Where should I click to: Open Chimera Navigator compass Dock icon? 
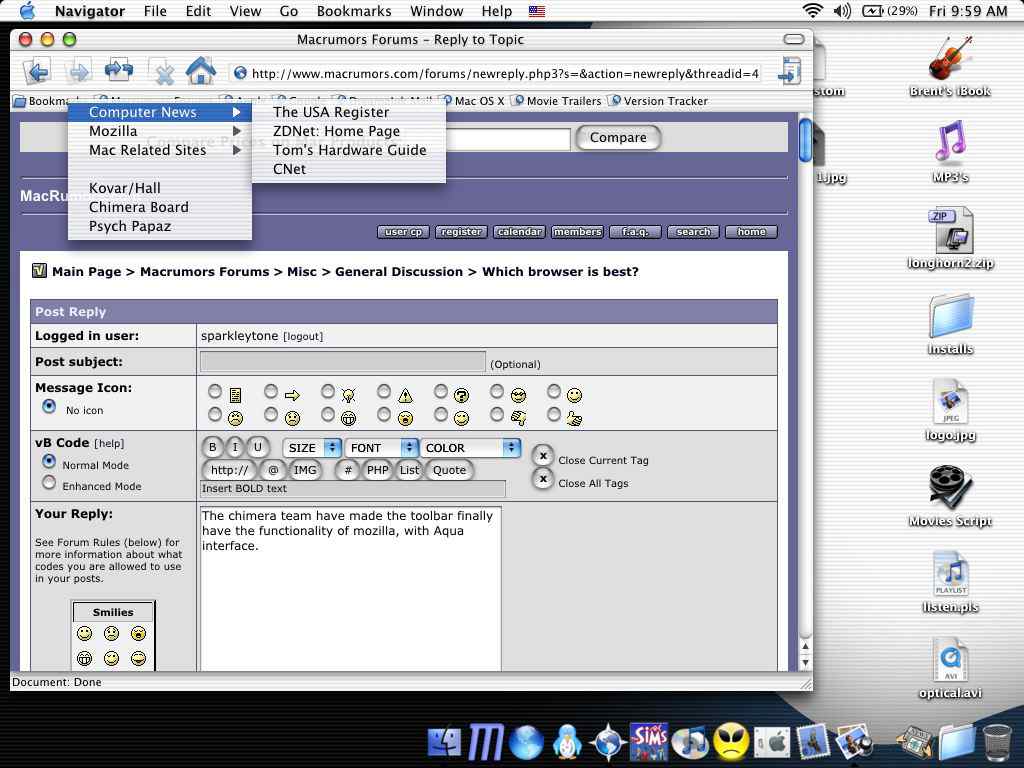pyautogui.click(x=608, y=743)
